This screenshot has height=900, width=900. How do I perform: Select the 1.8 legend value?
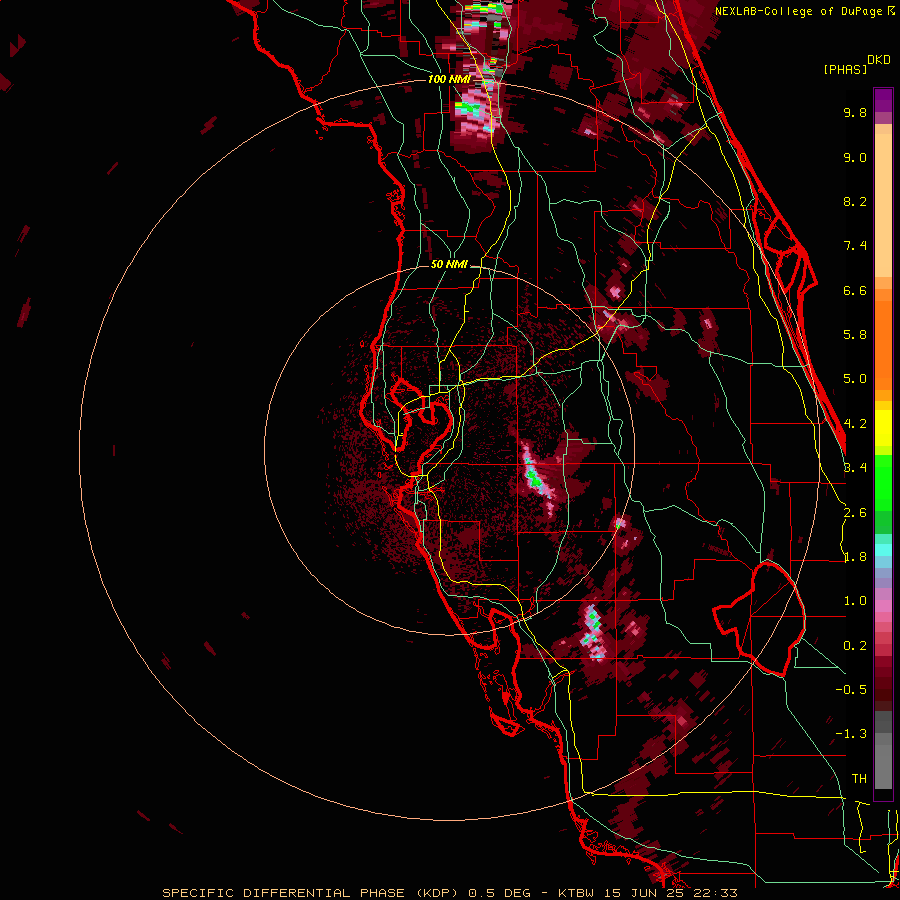[855, 557]
